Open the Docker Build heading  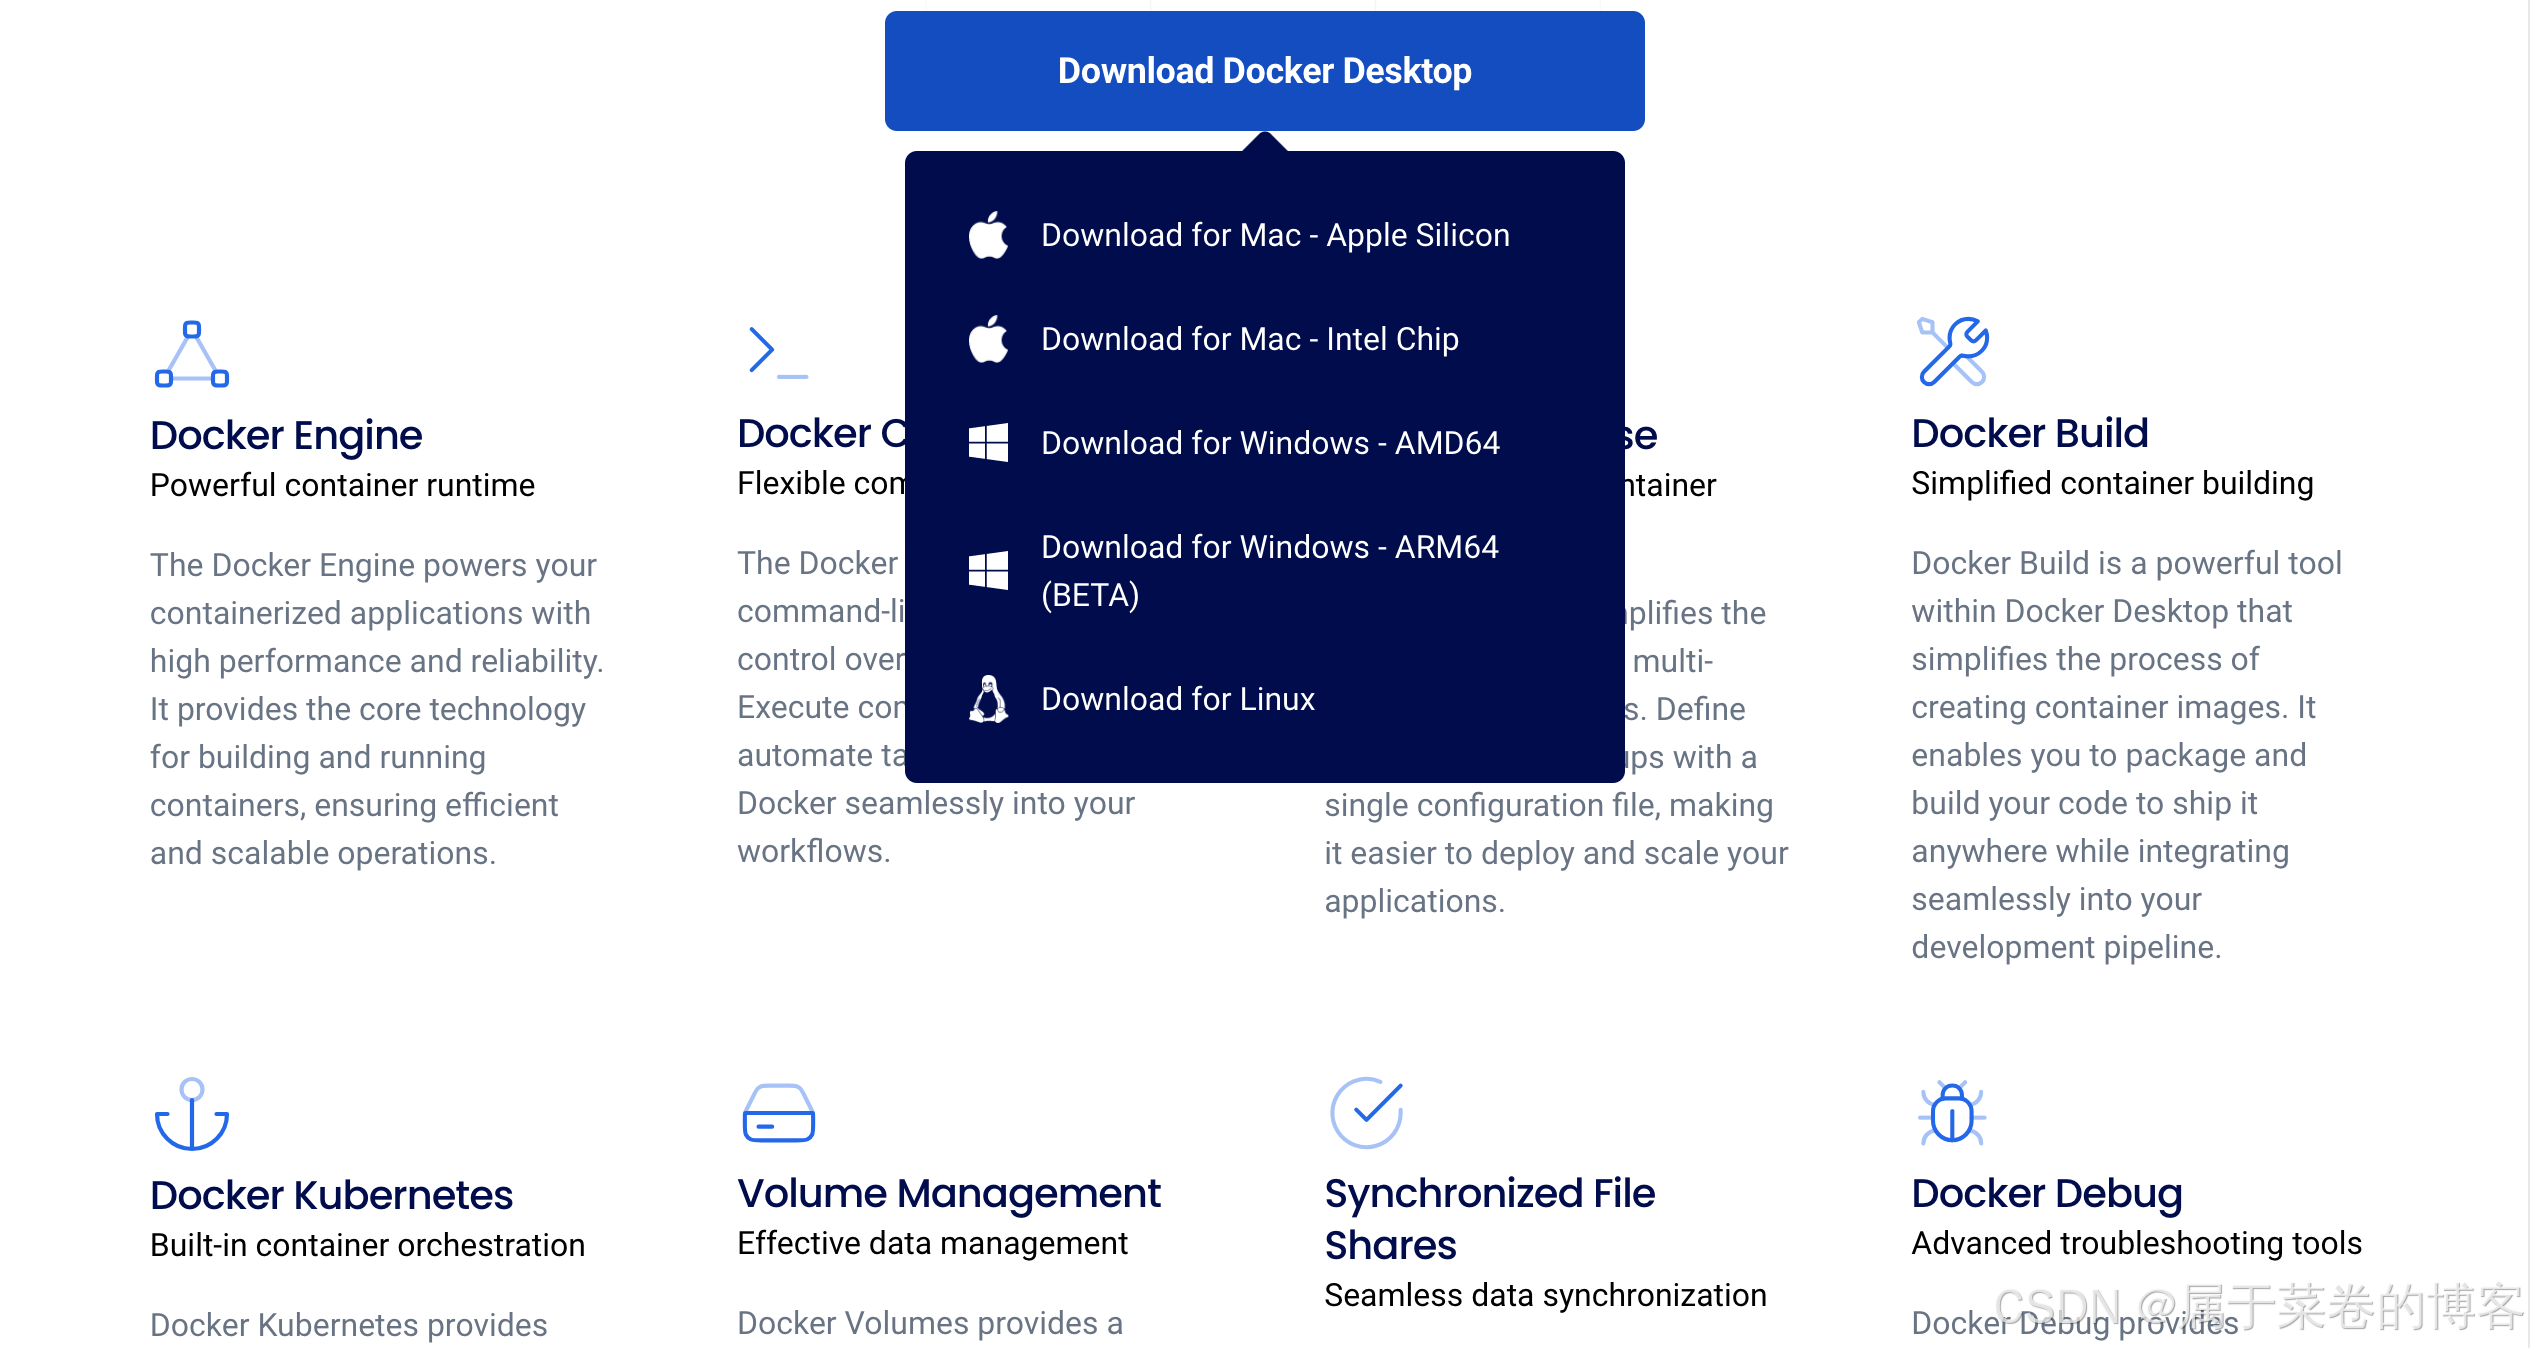2029,433
